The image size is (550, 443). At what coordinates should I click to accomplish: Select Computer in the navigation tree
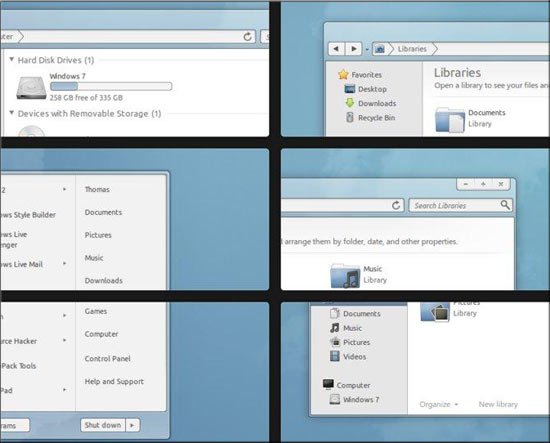pyautogui.click(x=353, y=385)
